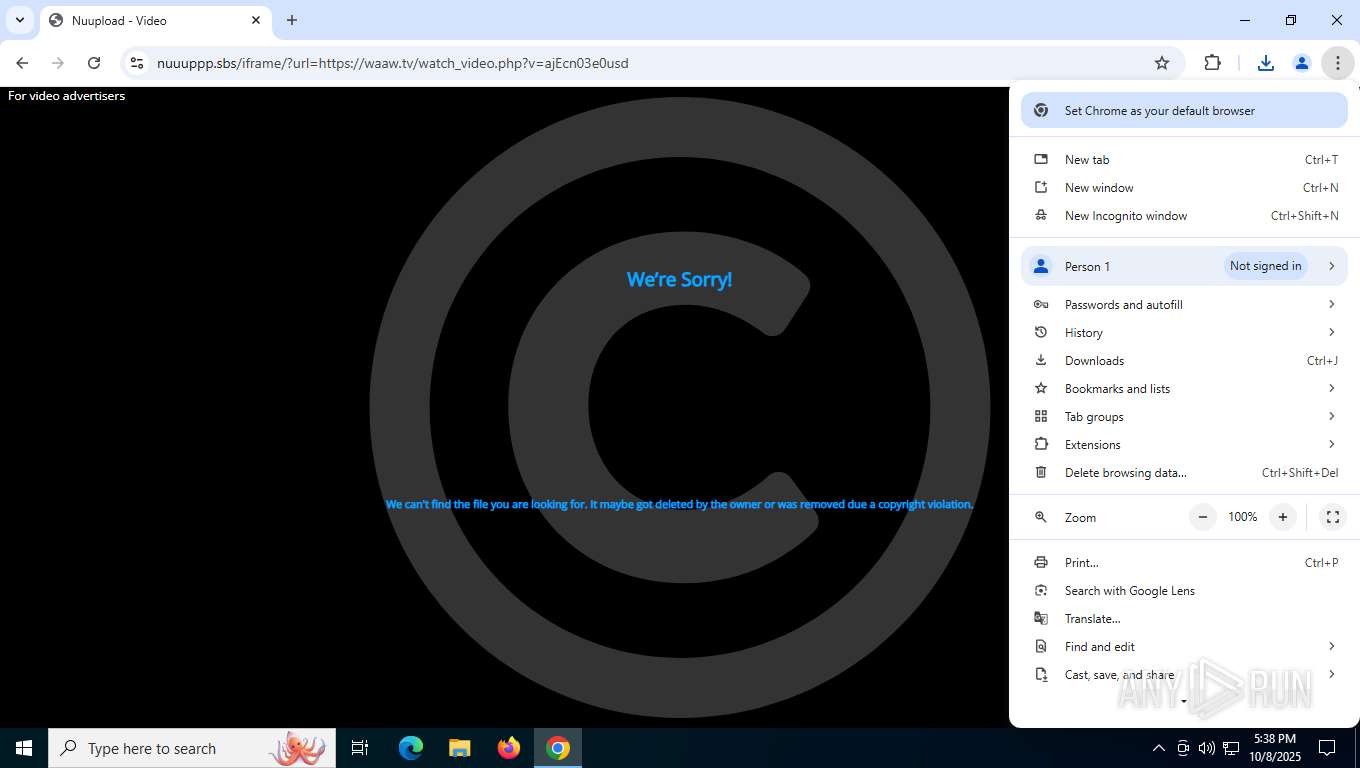Open Task View on the taskbar
Viewport: 1360px width, 768px height.
tap(360, 748)
